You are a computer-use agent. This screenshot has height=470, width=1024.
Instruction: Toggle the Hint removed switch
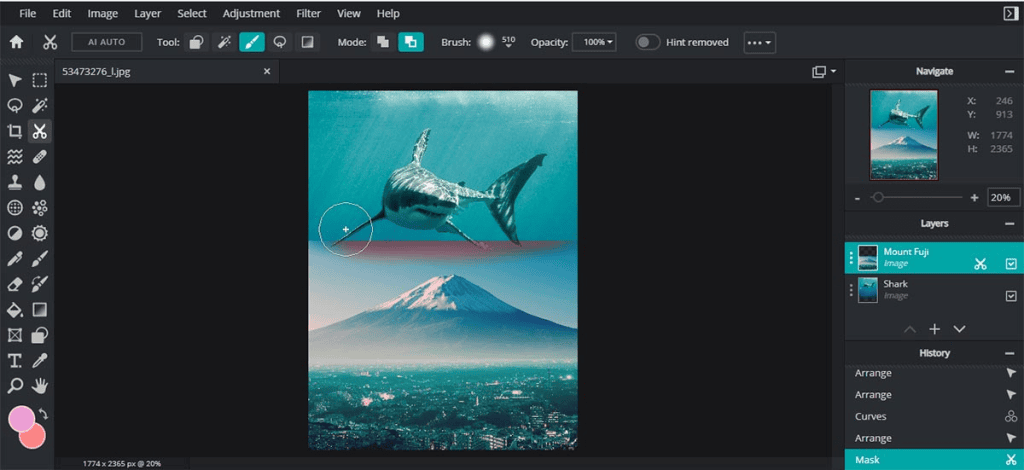coord(648,42)
